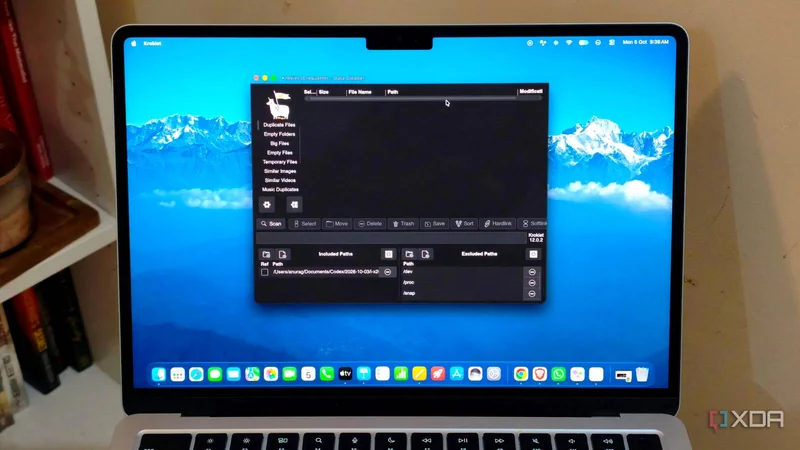Add a folder to Included Paths
The width and height of the screenshot is (800, 450).
coord(266,254)
